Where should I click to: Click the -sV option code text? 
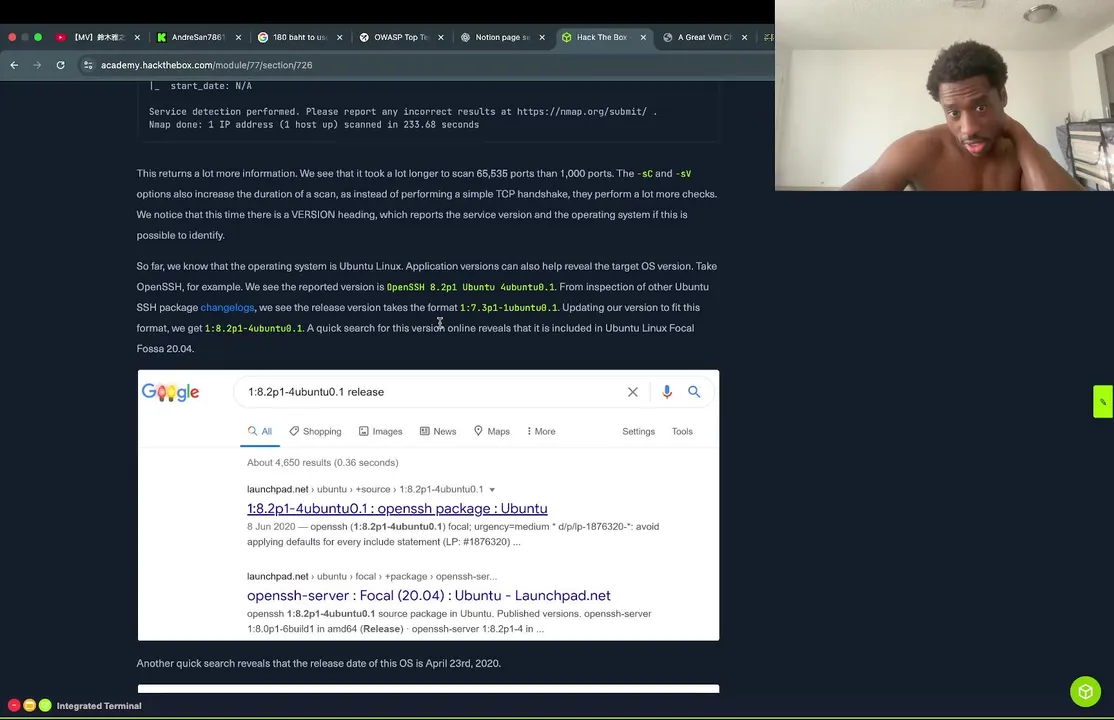pos(683,173)
